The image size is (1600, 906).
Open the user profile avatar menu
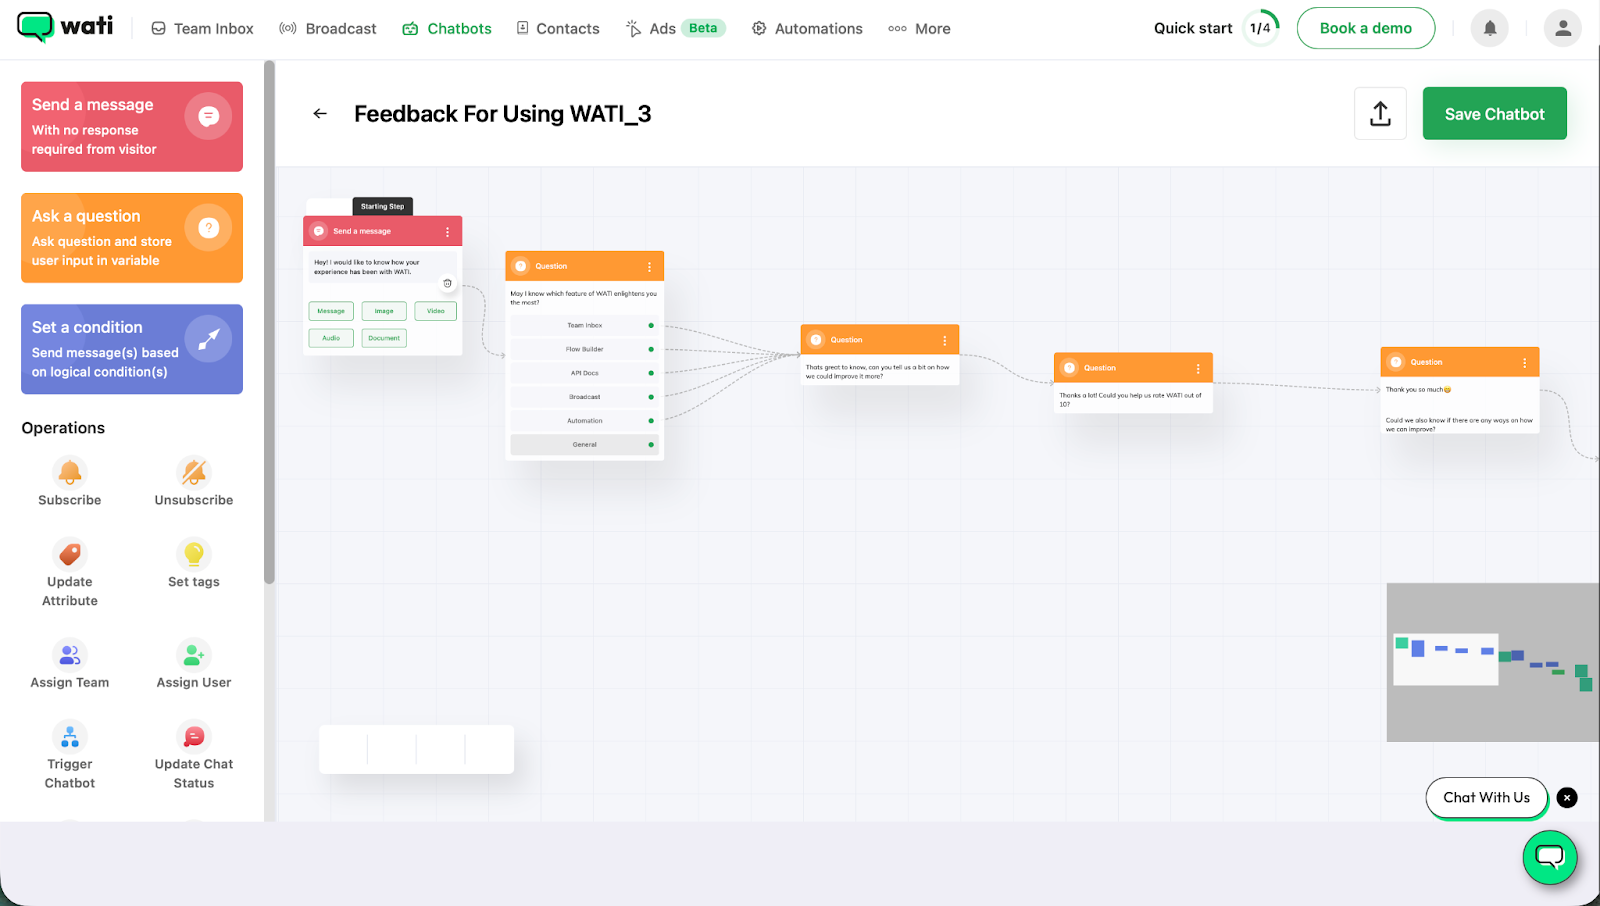(1563, 28)
